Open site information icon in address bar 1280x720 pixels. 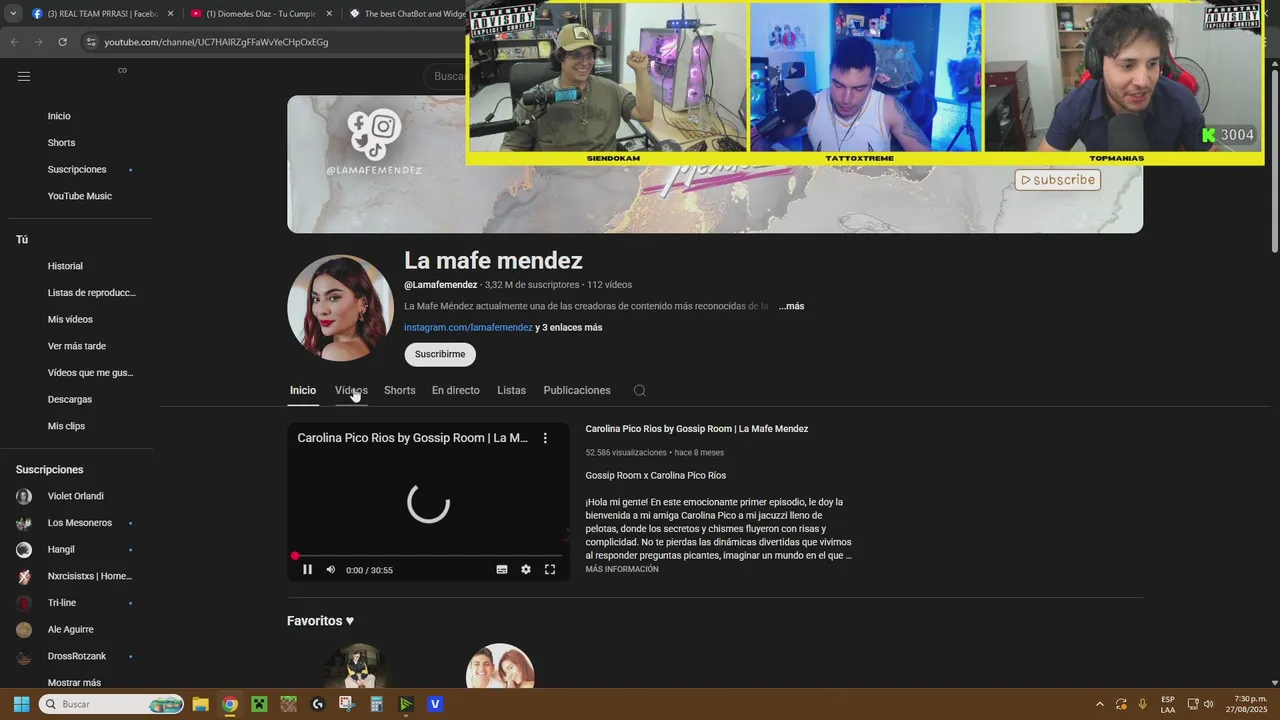click(x=91, y=42)
